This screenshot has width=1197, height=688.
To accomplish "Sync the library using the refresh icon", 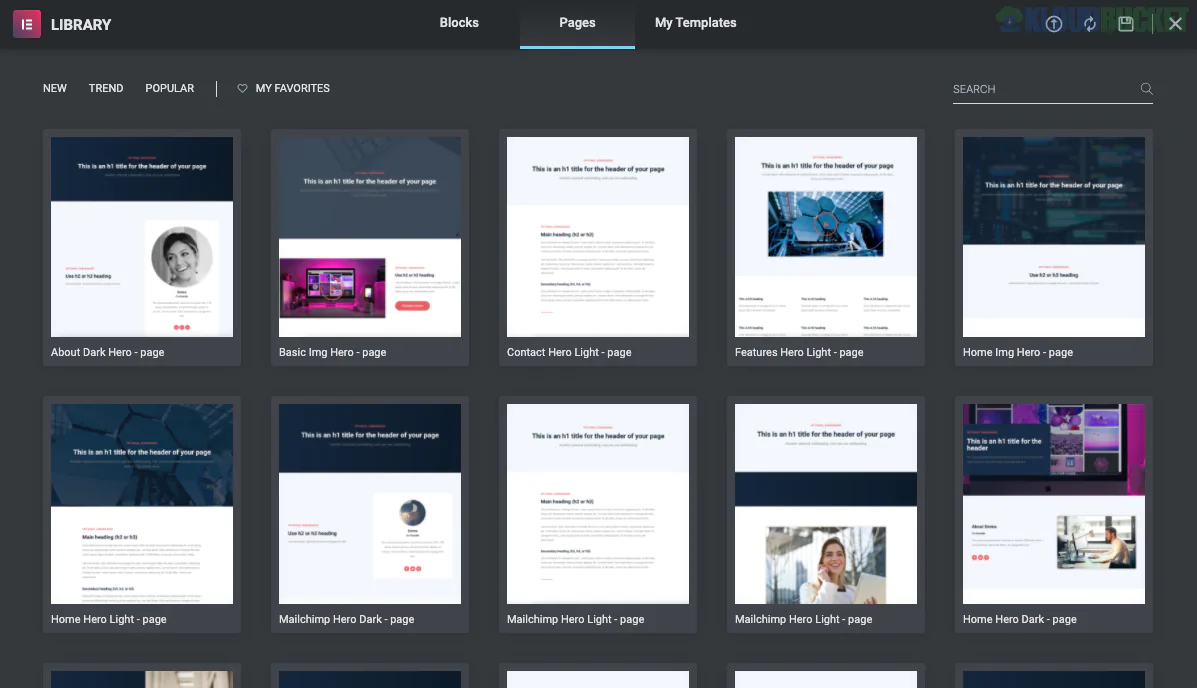I will 1091,24.
